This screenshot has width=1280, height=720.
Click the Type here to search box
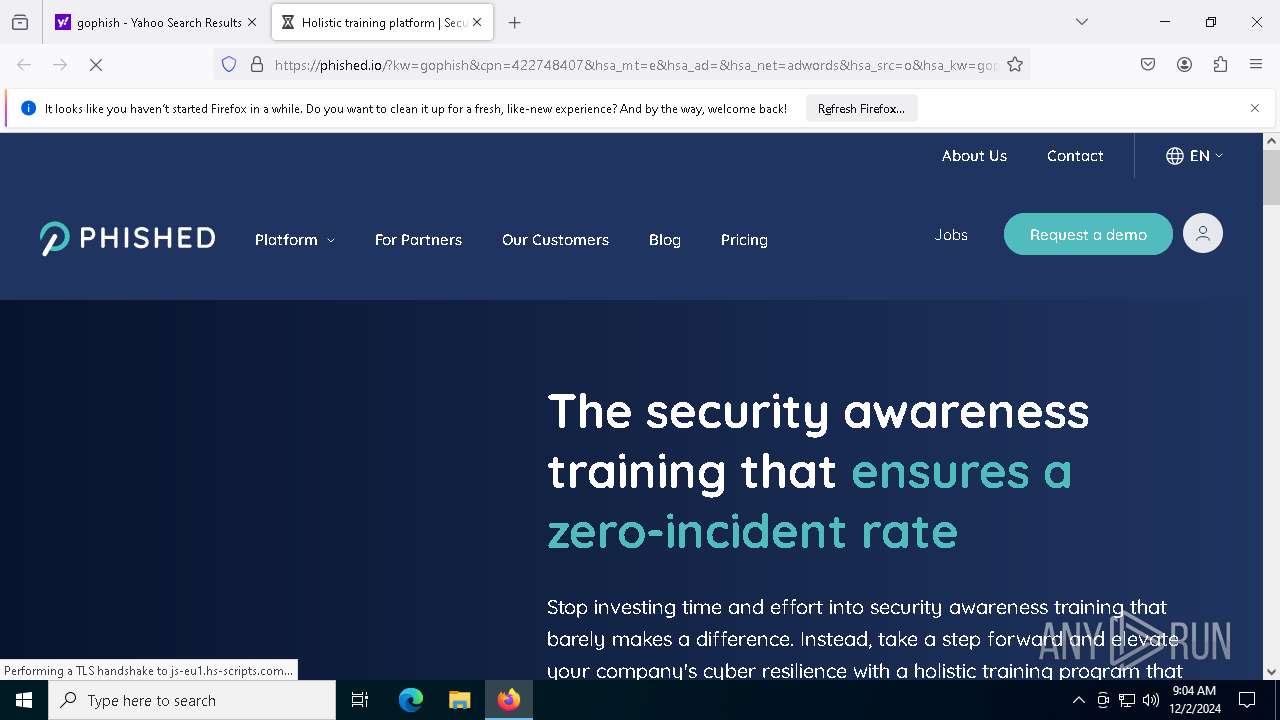pos(192,700)
